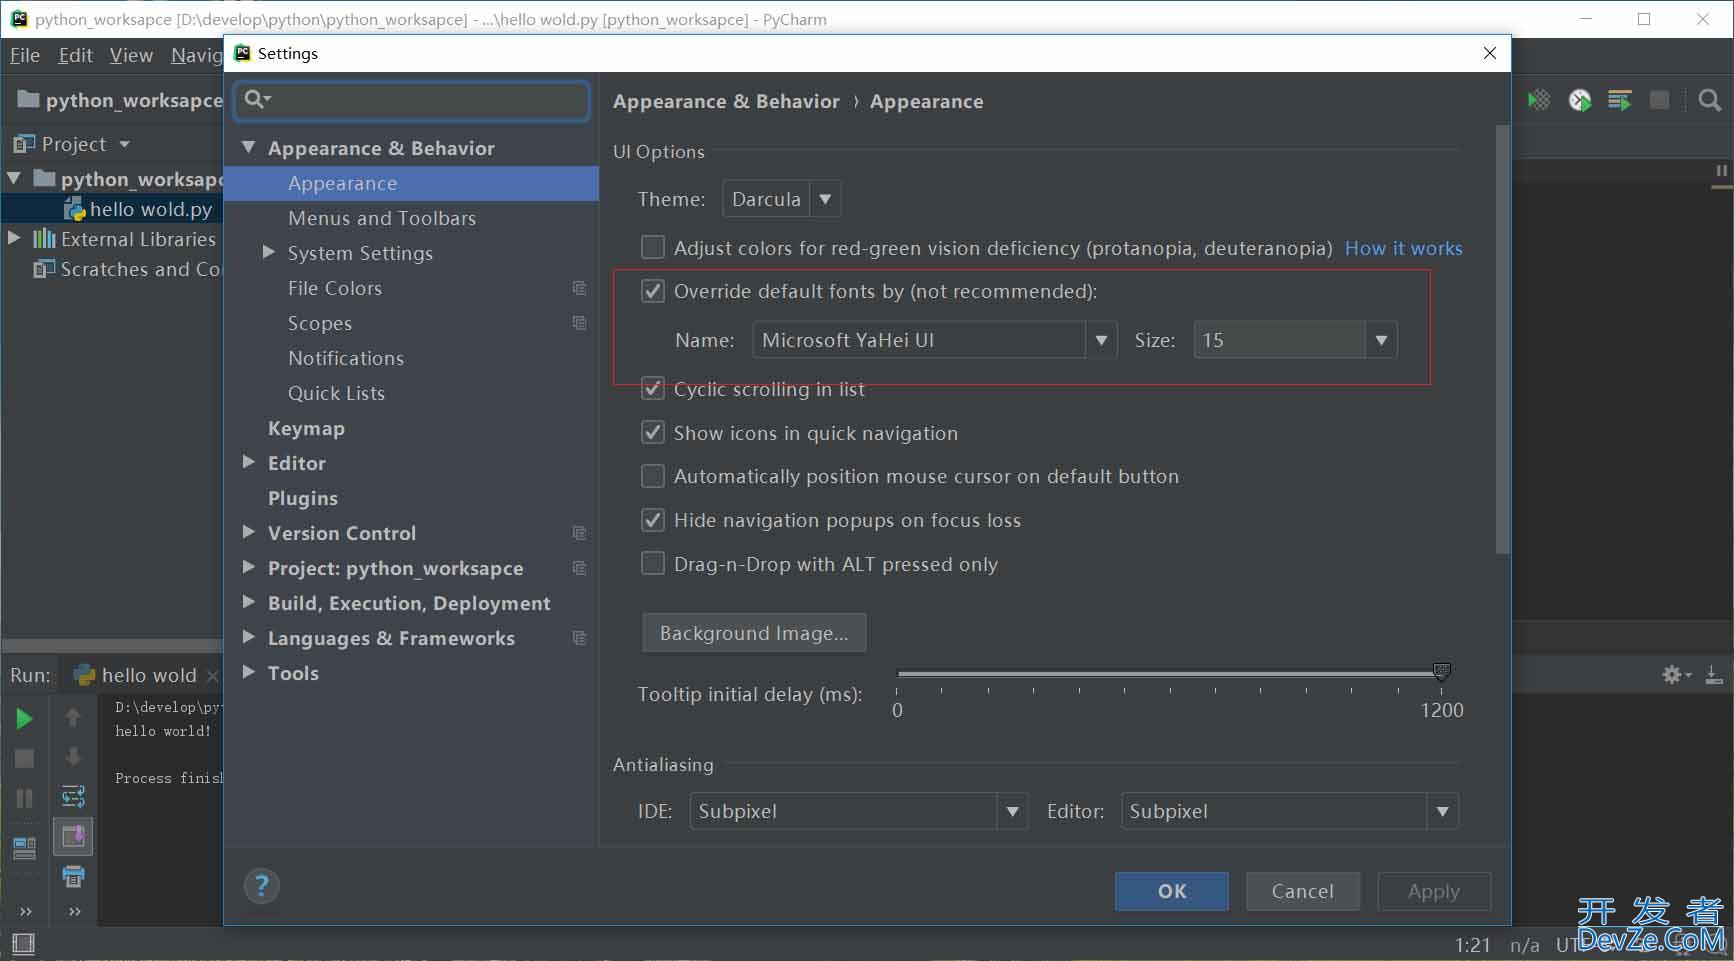Click the Apply button

(x=1434, y=891)
